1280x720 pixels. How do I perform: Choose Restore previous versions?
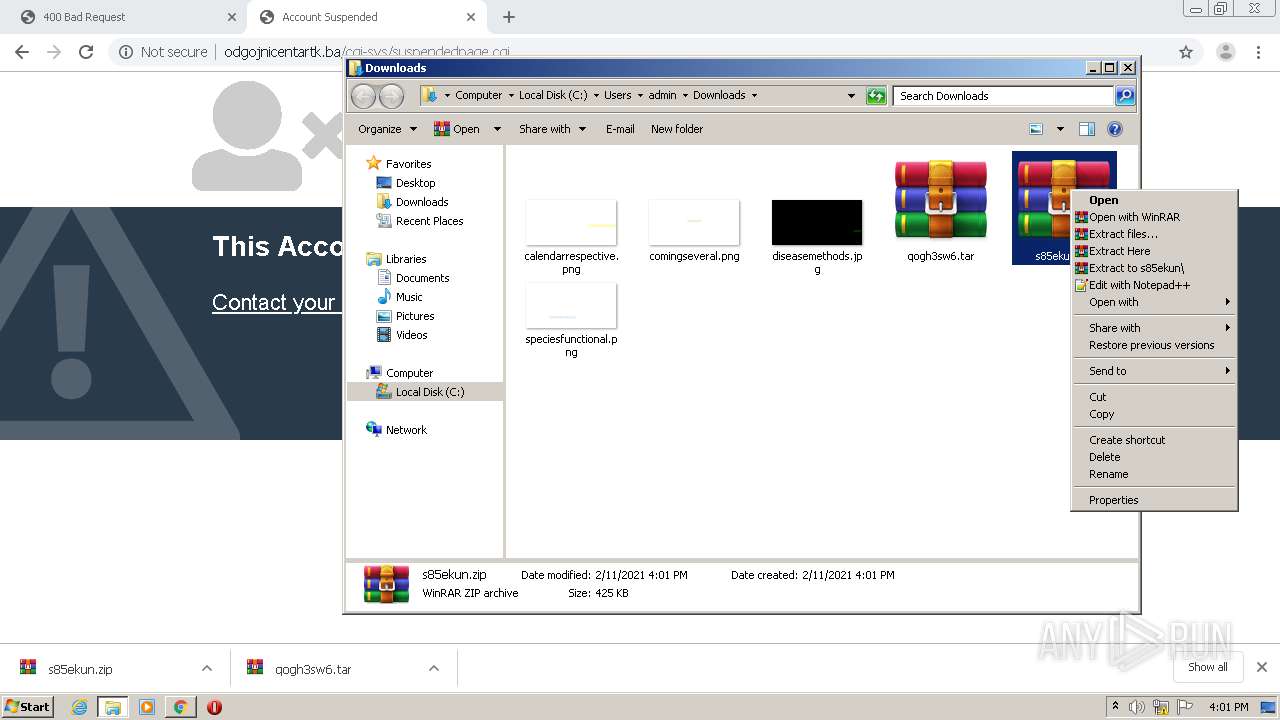[1154, 345]
